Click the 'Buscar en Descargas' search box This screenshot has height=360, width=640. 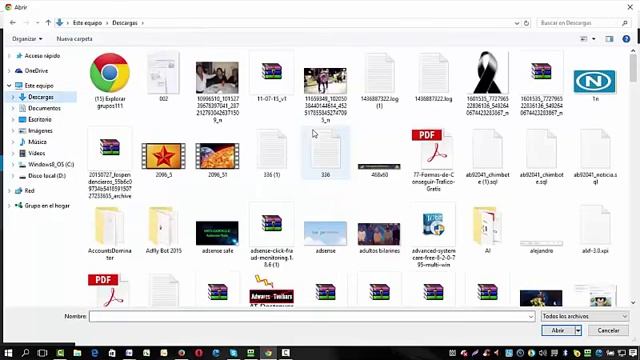pyautogui.click(x=580, y=23)
